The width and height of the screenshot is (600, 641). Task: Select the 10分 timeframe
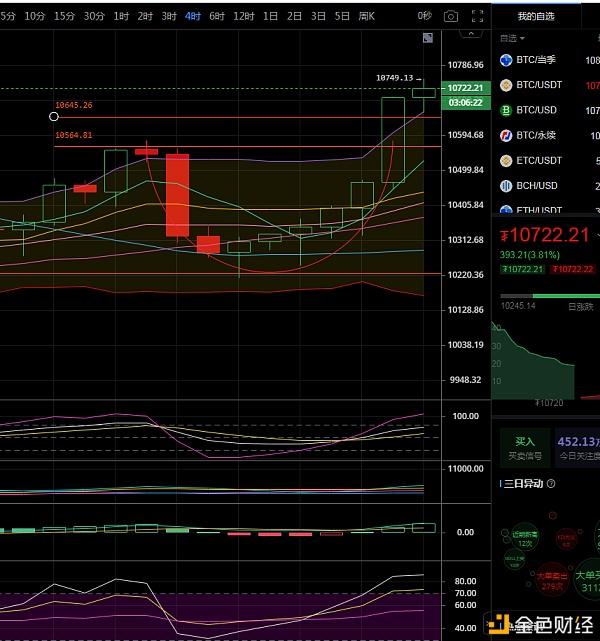(35, 16)
